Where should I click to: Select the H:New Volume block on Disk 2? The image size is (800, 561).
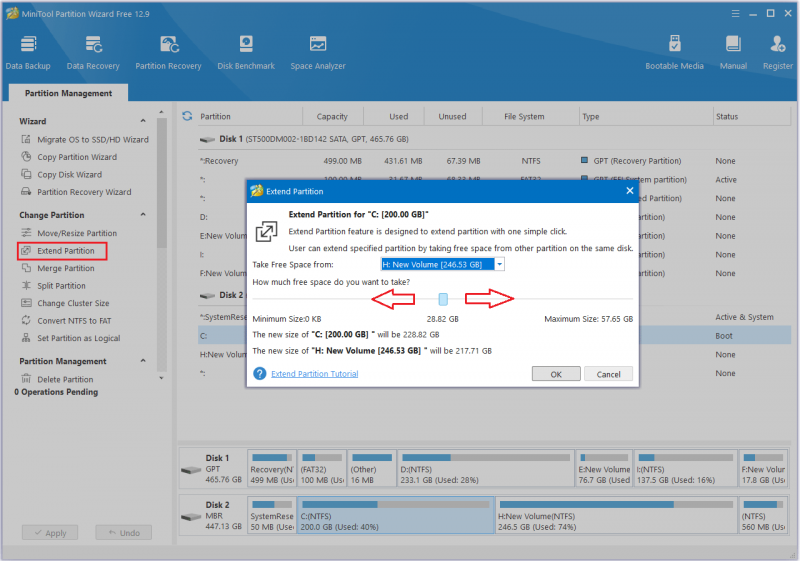(616, 515)
